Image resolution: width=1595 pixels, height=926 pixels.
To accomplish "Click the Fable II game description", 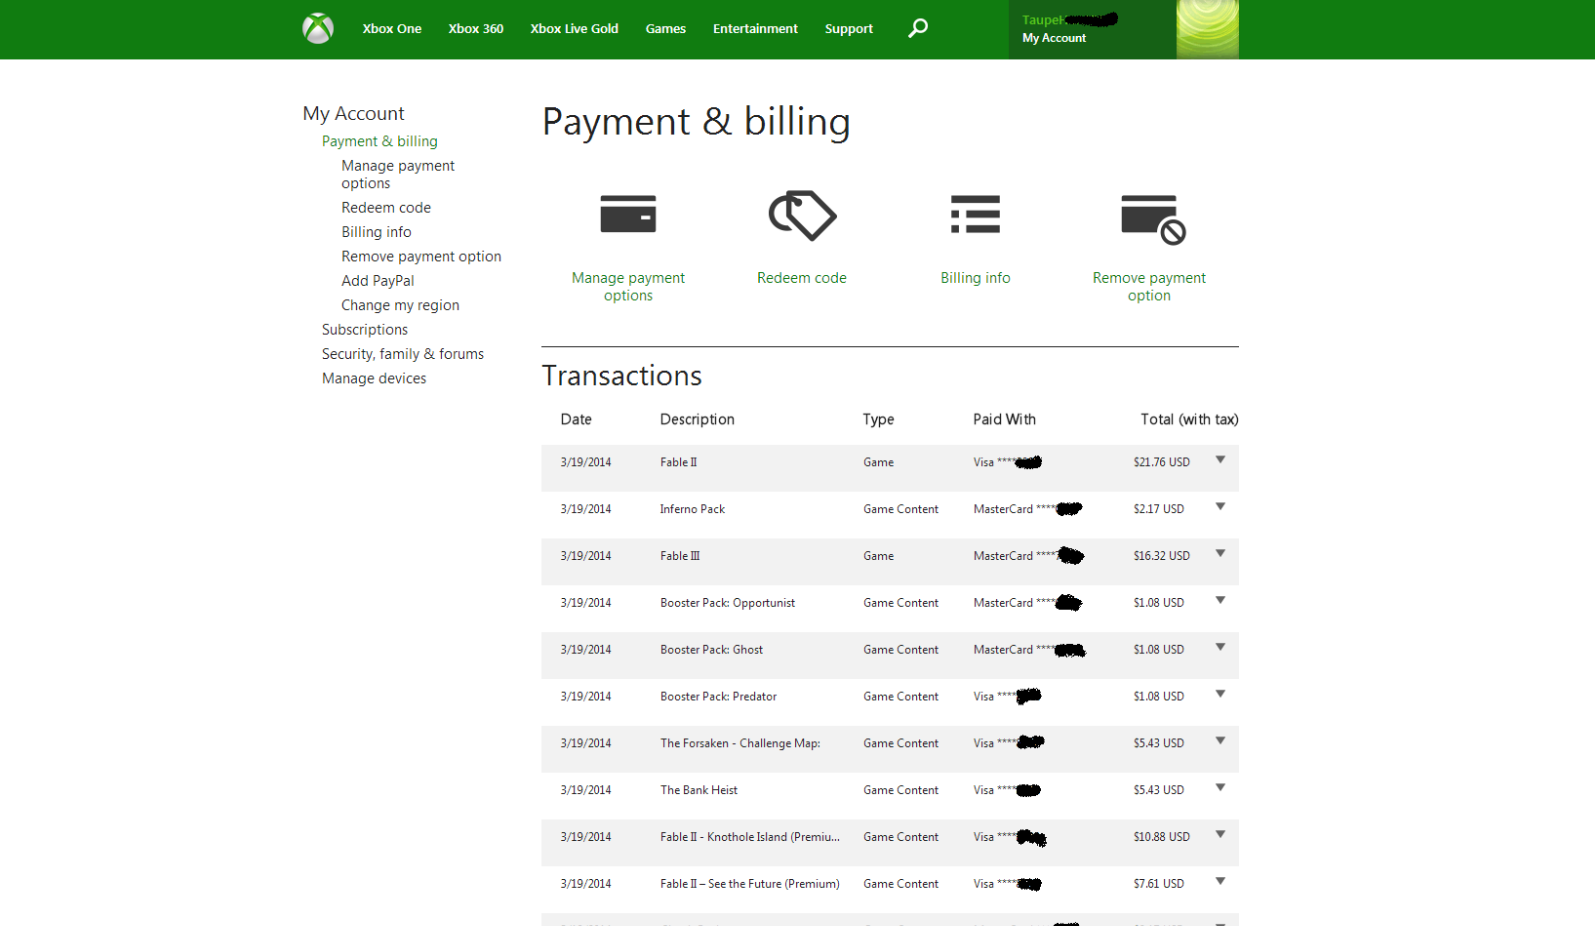I will coord(678,463).
